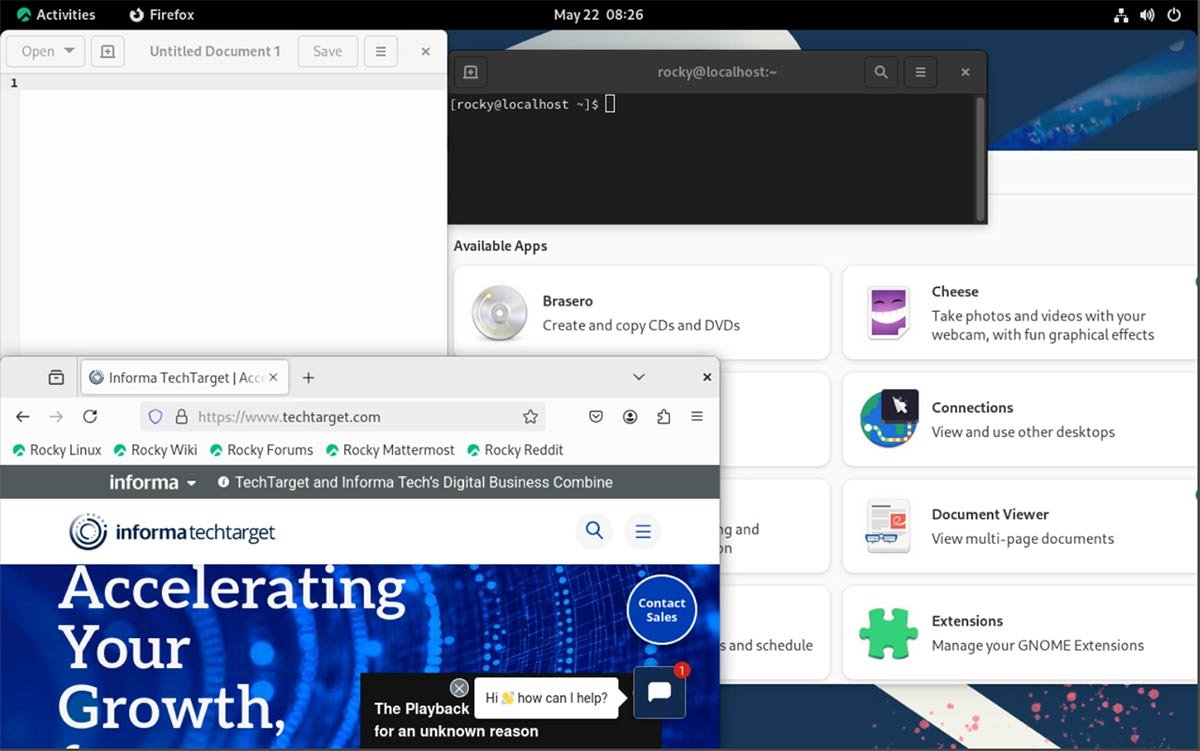This screenshot has height=751, width=1200.
Task: Open the Firefox hamburger menu
Action: [x=697, y=416]
